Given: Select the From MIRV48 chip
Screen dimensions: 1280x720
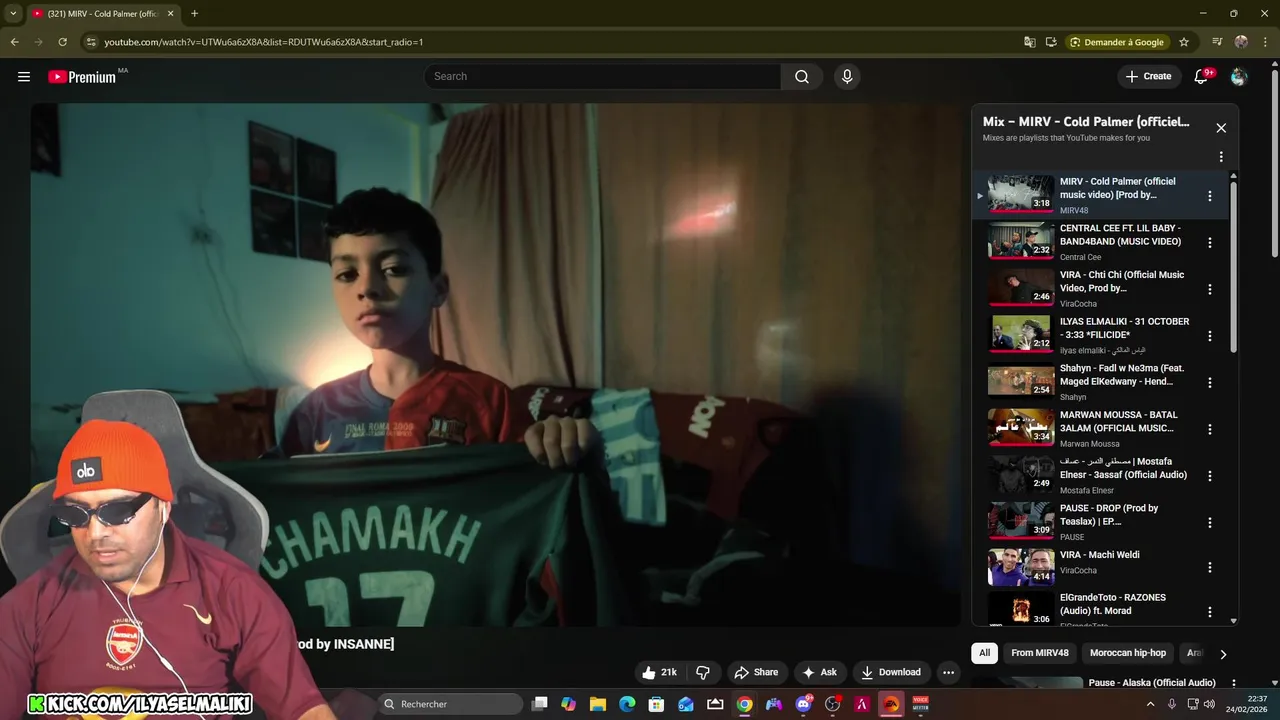Looking at the screenshot, I should coord(1039,653).
